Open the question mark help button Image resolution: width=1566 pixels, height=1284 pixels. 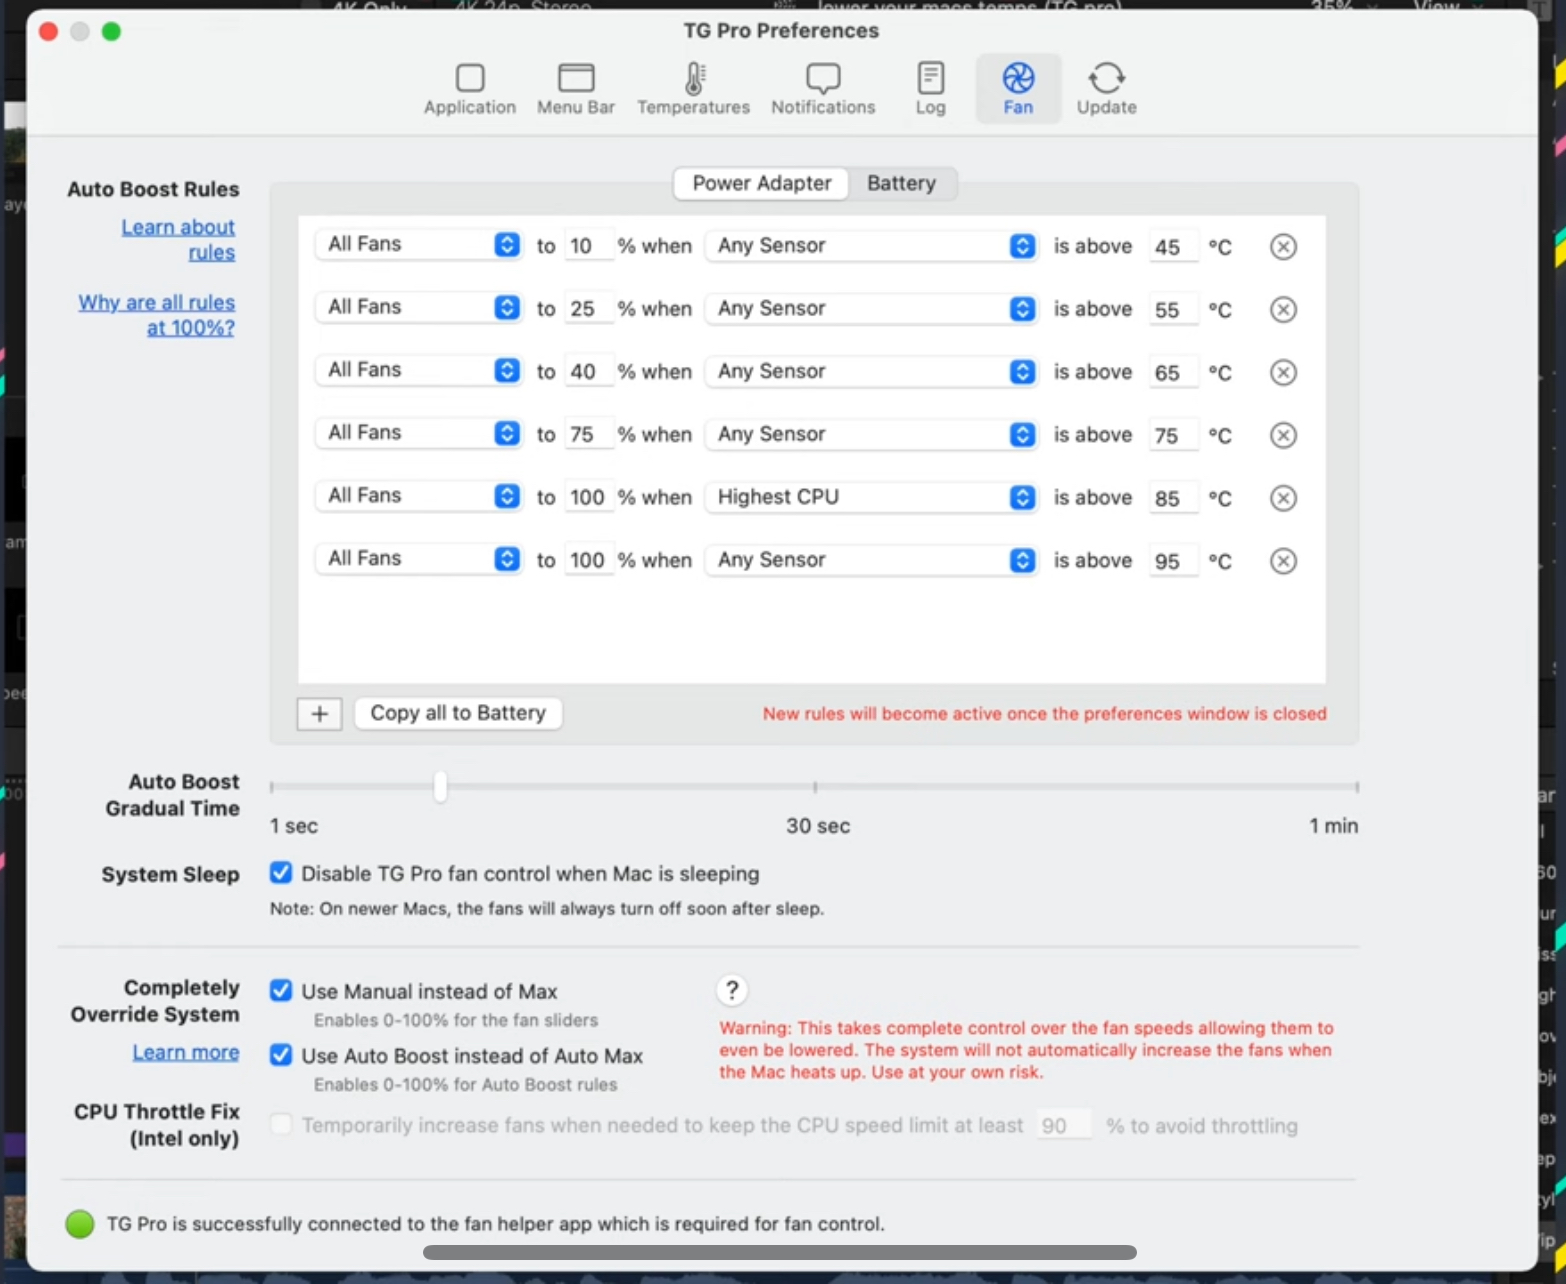732,990
